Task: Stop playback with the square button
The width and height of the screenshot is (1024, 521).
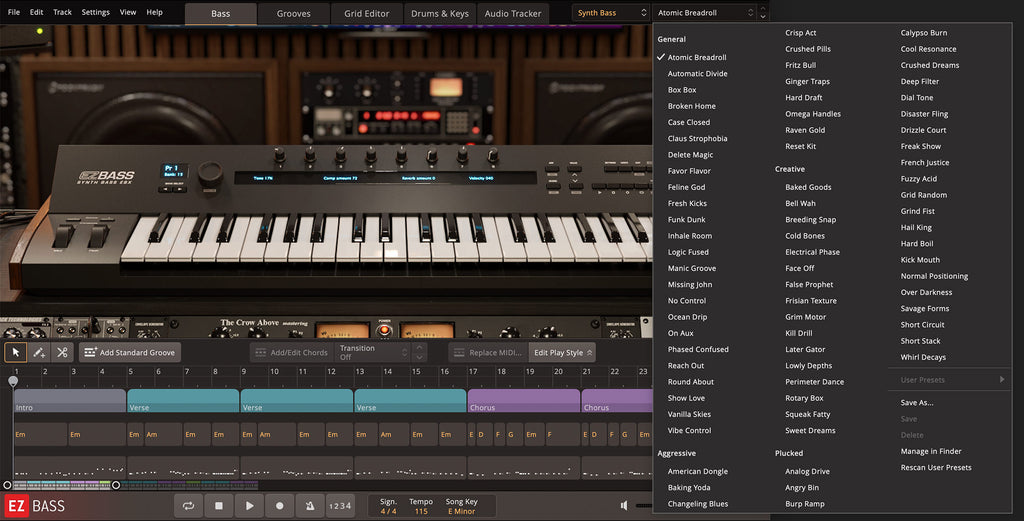Action: tap(219, 506)
